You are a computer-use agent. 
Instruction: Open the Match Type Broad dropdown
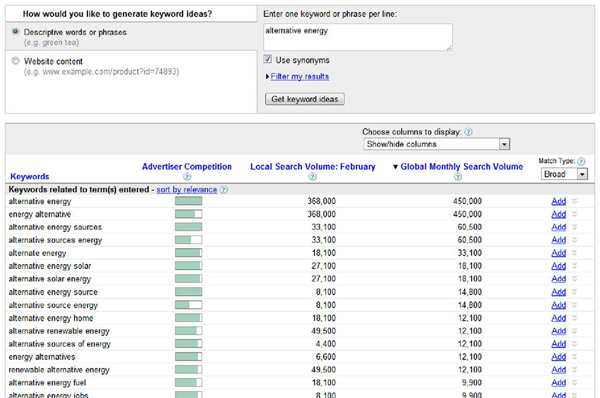click(564, 174)
